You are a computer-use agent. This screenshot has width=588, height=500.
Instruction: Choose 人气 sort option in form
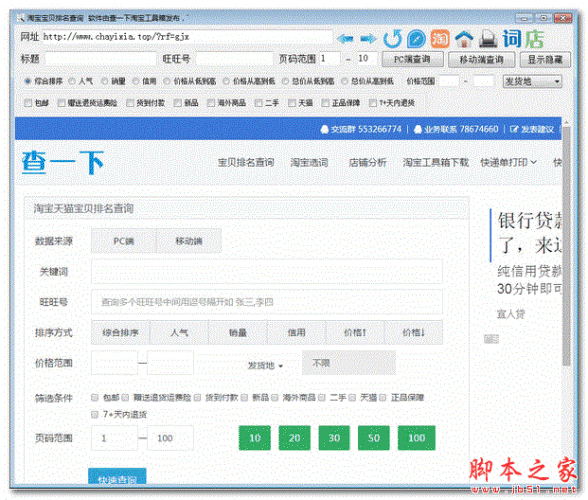click(x=179, y=332)
